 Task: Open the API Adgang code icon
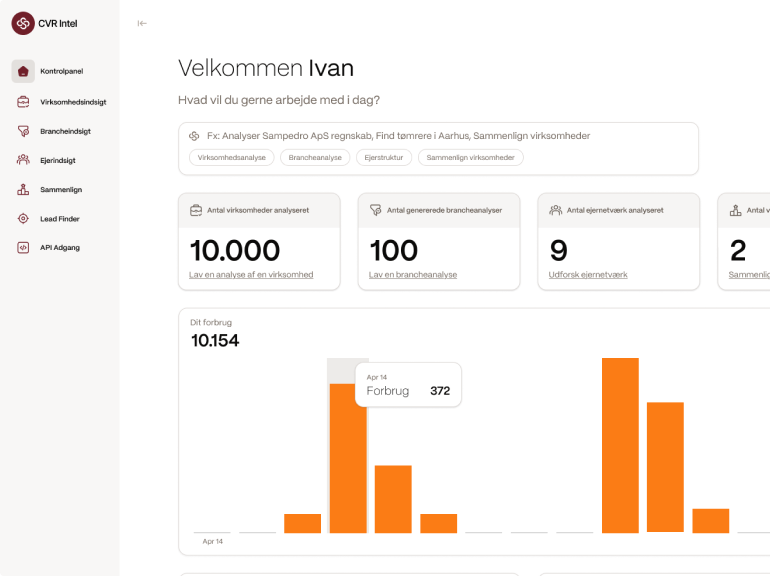[x=23, y=247]
